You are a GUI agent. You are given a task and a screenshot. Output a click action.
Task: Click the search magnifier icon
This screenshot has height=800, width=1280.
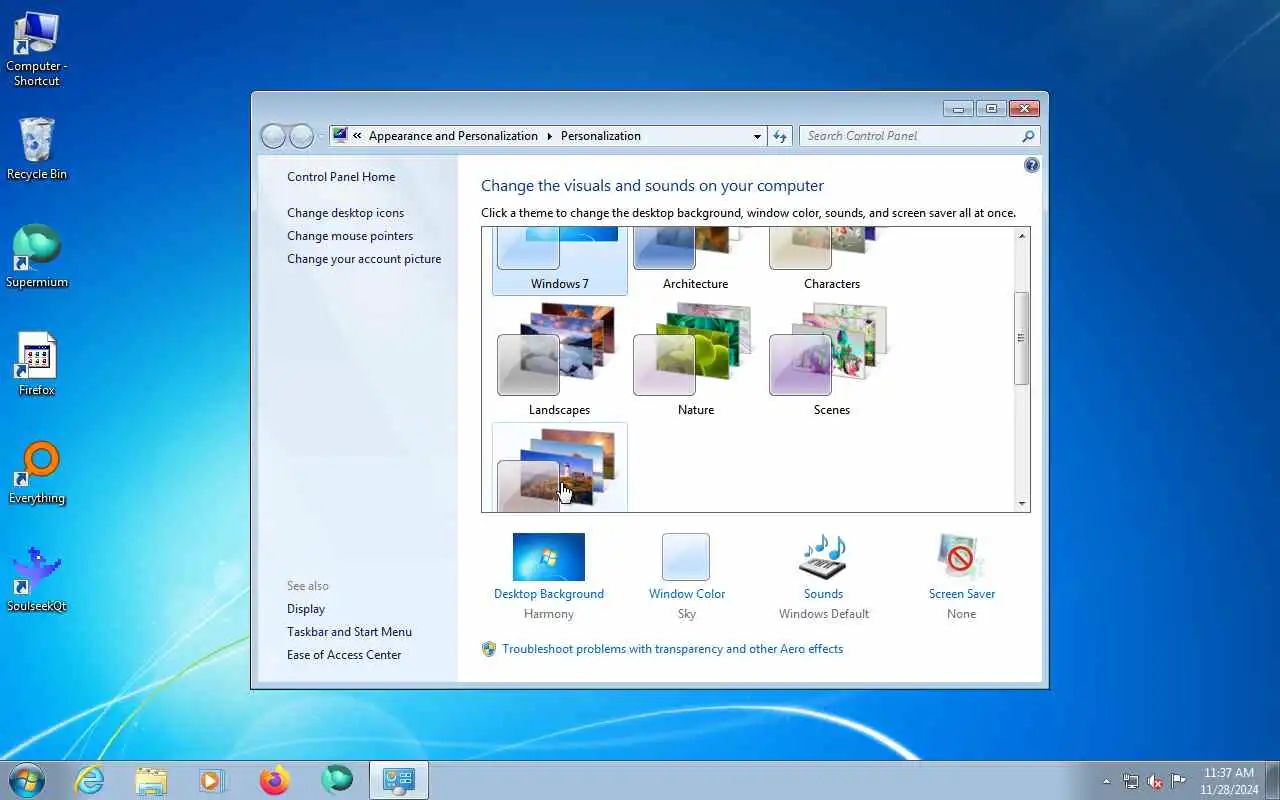tap(1028, 136)
